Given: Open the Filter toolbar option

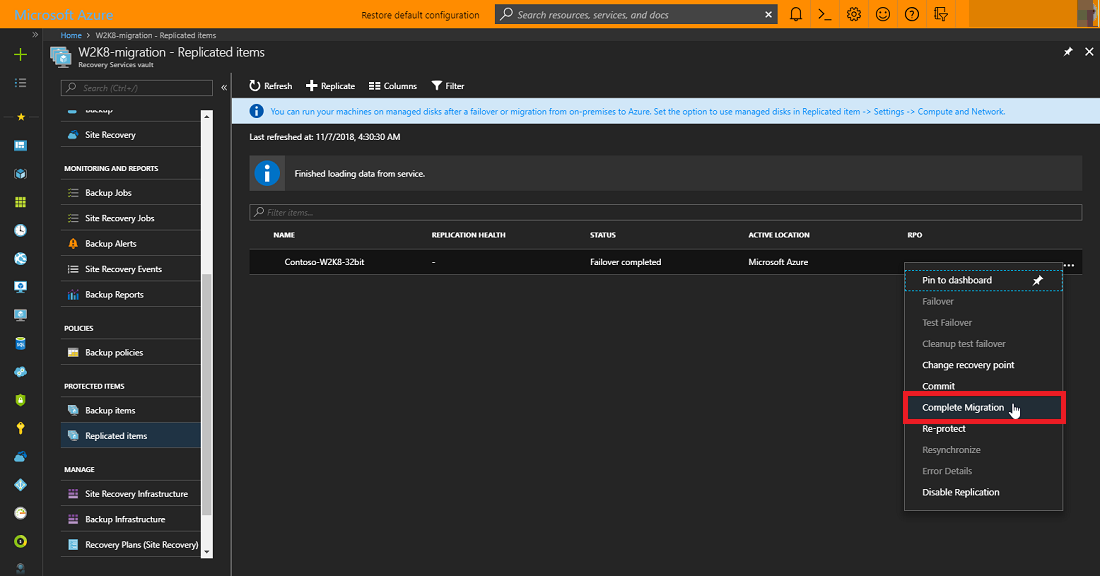Looking at the screenshot, I should pyautogui.click(x=447, y=85).
